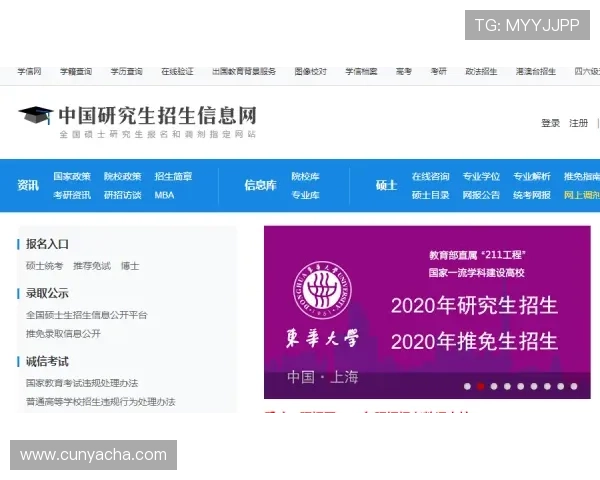
Task: Open 网报公告 nav item
Action: [x=481, y=195]
